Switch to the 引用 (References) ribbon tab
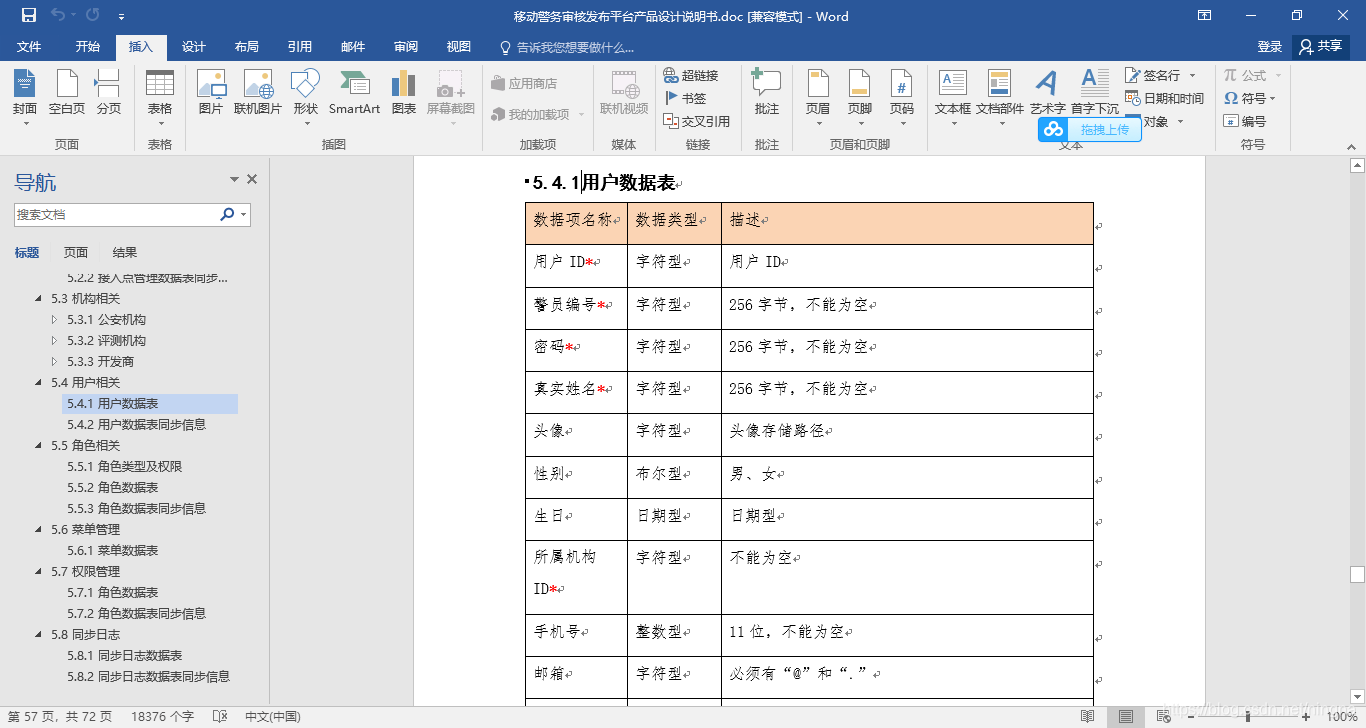 tap(299, 47)
